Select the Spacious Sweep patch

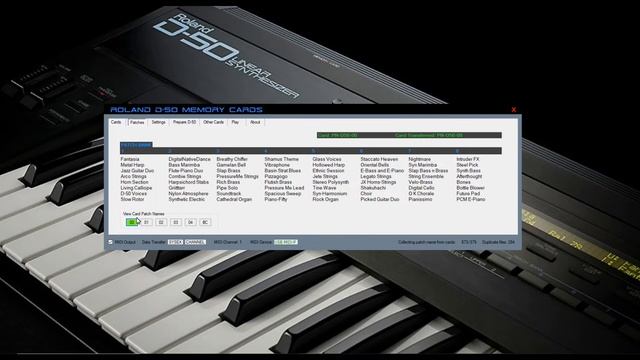click(x=282, y=193)
